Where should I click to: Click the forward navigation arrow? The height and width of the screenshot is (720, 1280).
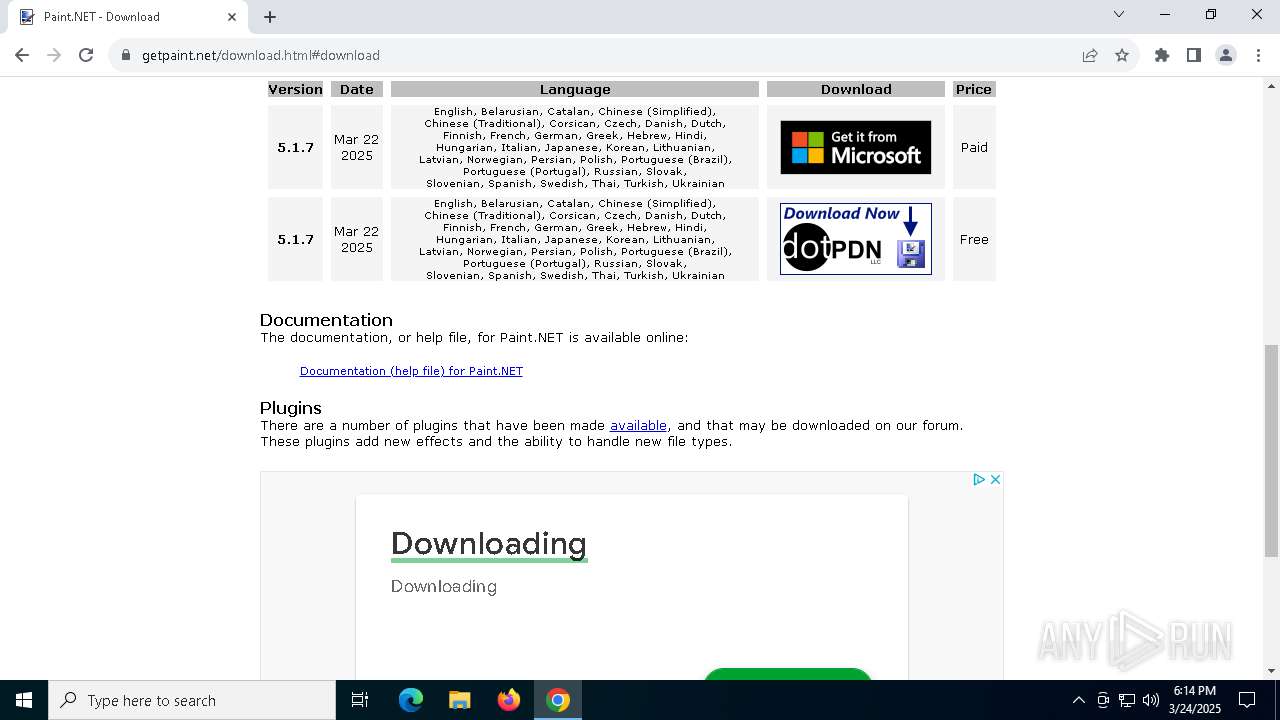coord(54,55)
